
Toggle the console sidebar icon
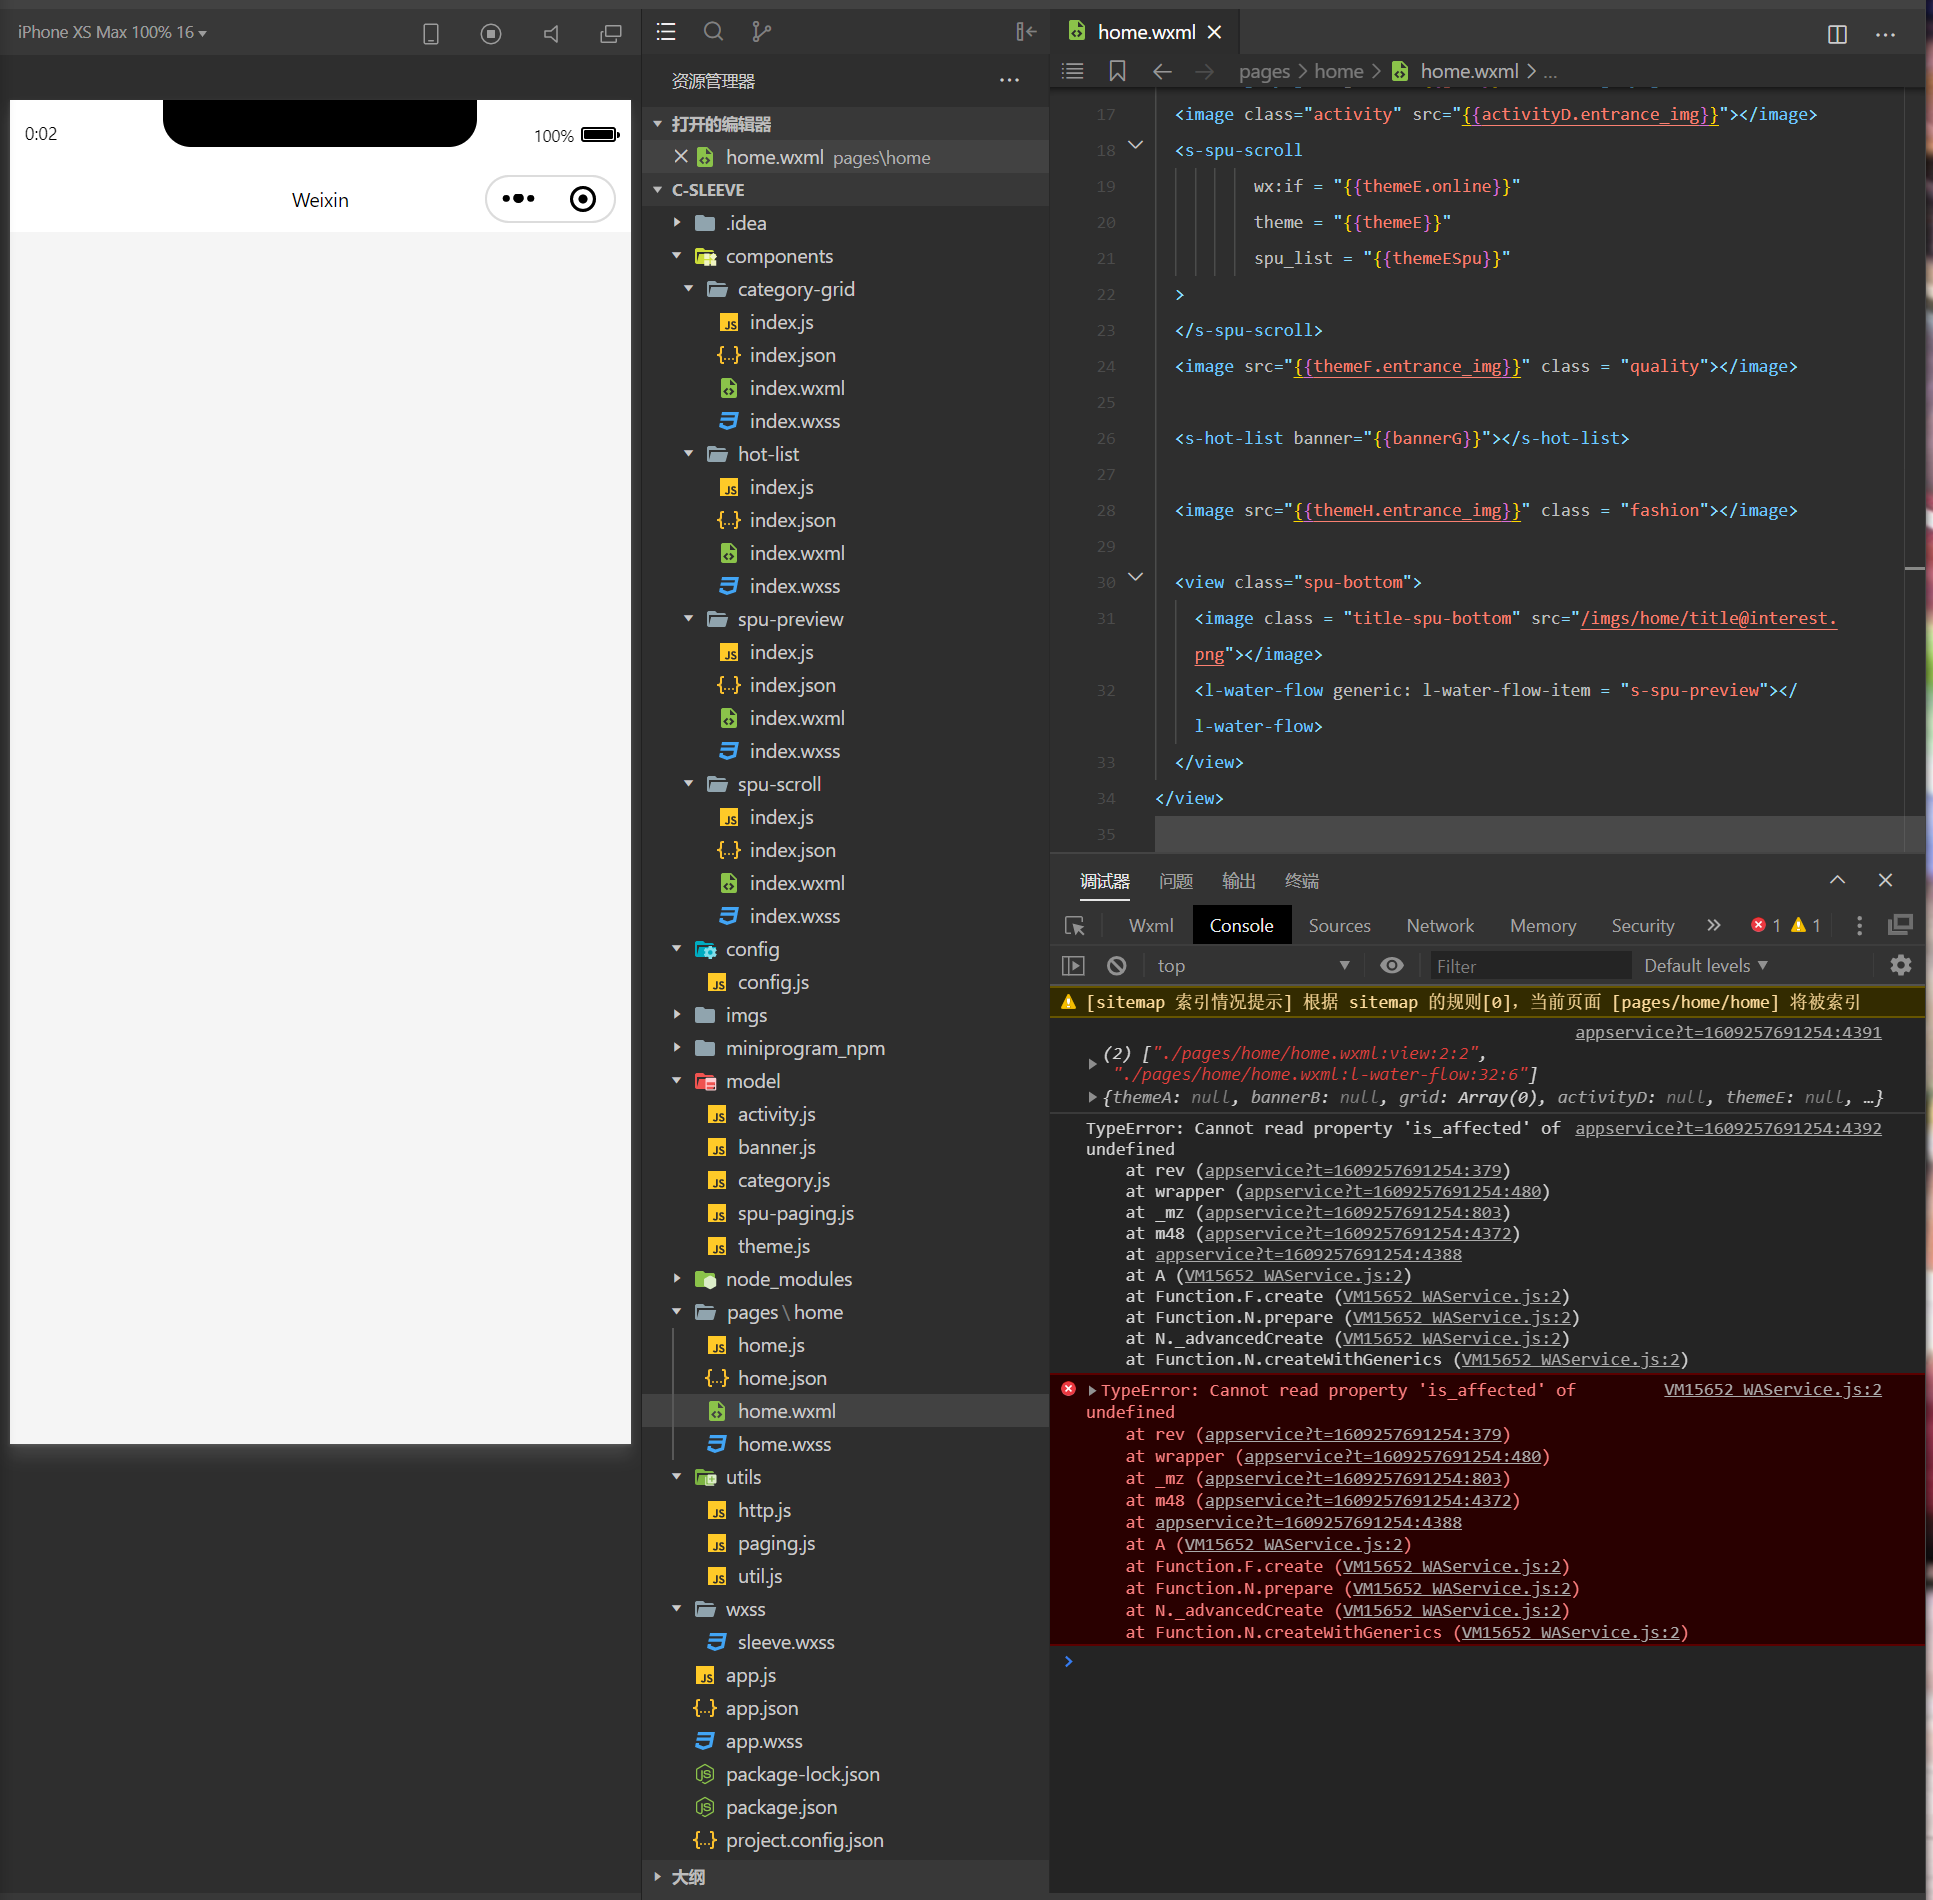[1073, 966]
